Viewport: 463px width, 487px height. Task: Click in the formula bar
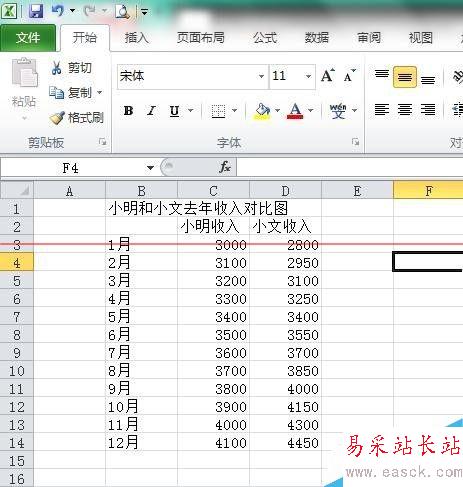click(x=350, y=167)
